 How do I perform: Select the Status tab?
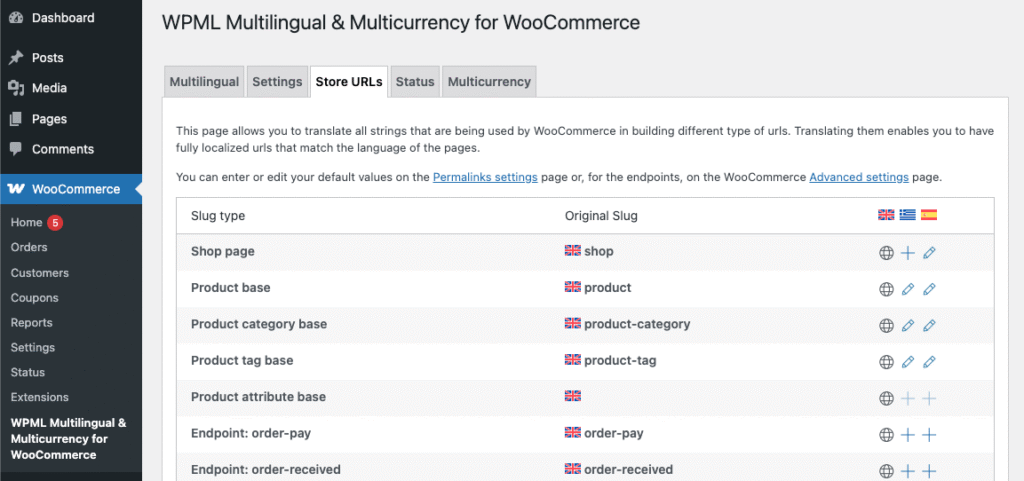click(415, 82)
